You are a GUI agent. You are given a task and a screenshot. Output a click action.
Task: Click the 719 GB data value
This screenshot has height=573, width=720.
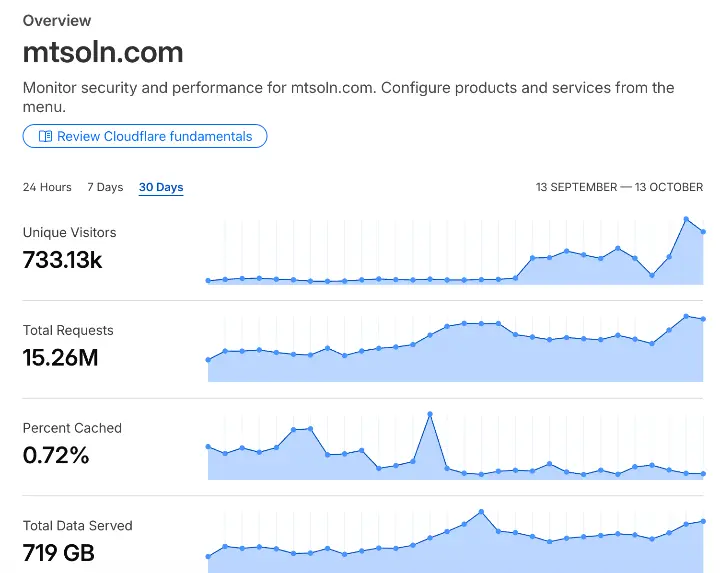coord(59,552)
